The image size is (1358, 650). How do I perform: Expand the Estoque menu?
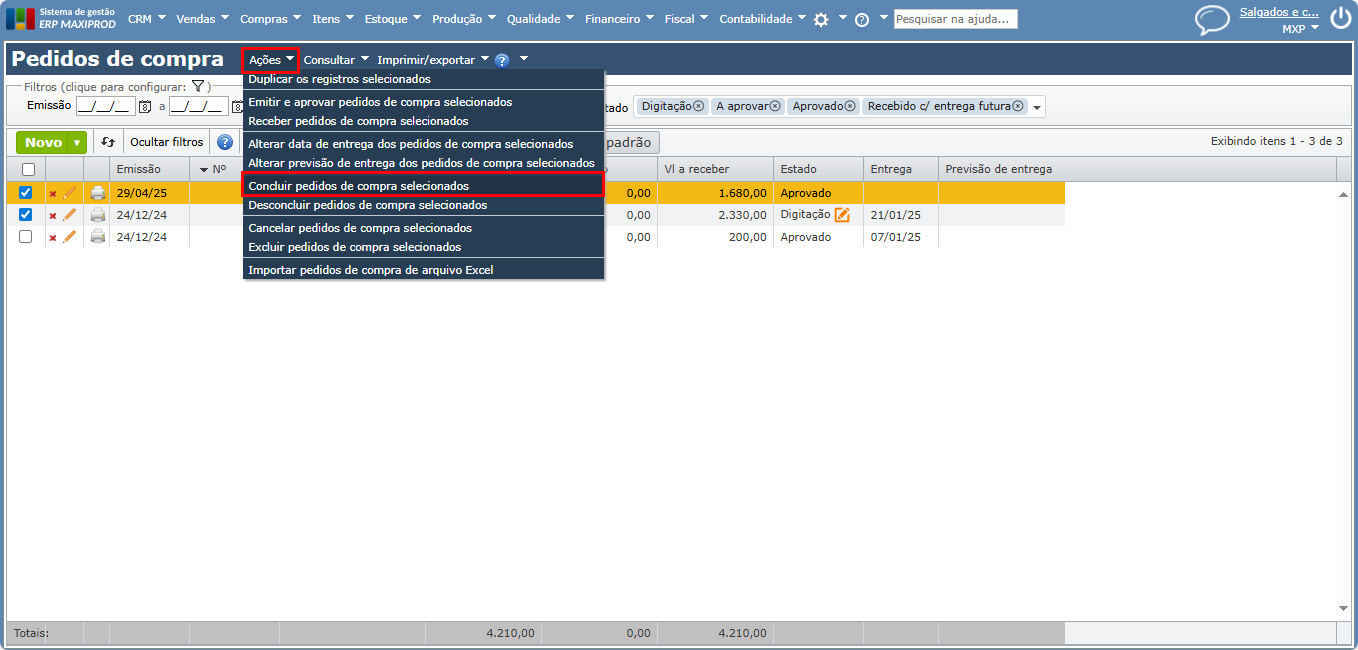point(393,19)
